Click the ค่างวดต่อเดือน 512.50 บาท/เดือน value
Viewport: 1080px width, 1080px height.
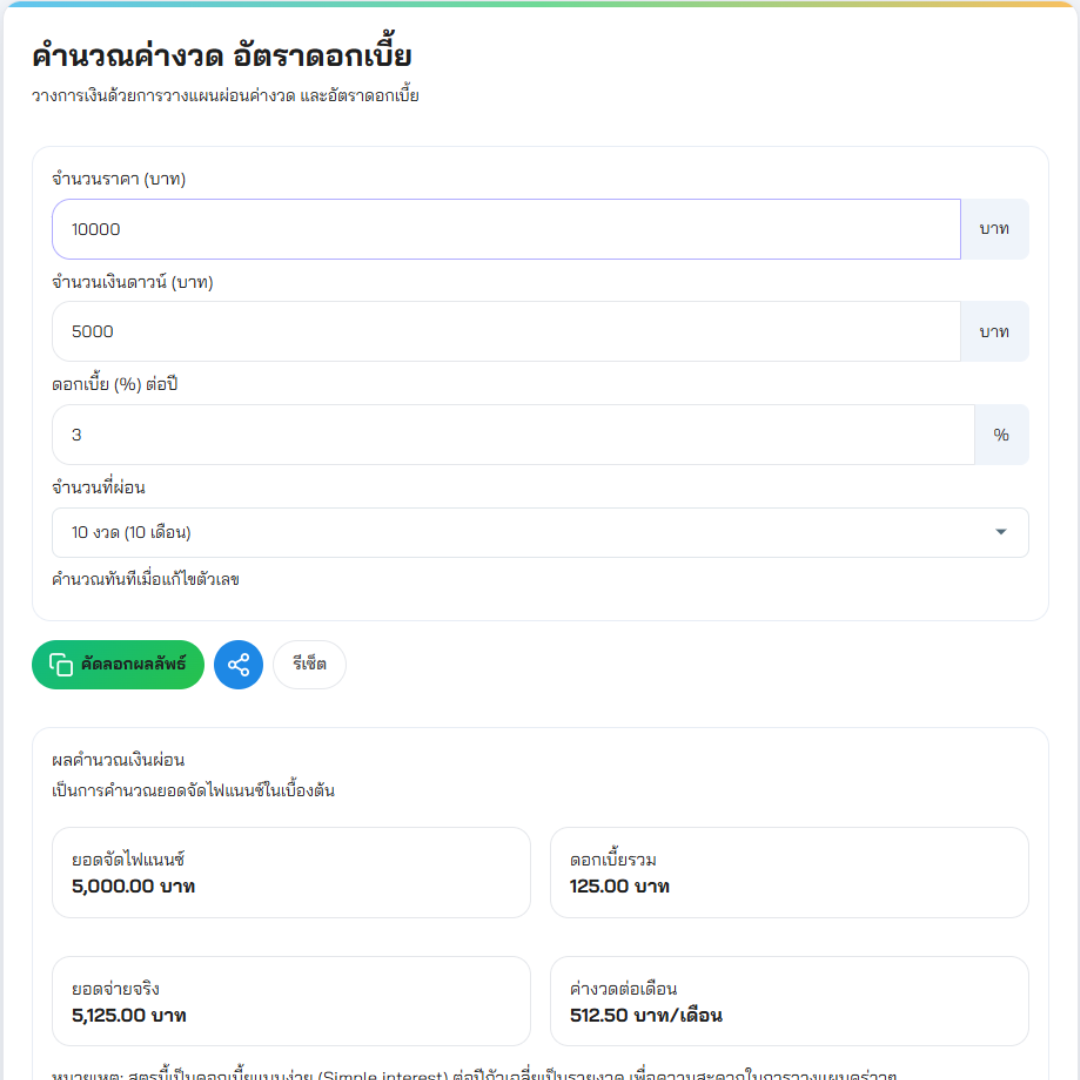646,1015
